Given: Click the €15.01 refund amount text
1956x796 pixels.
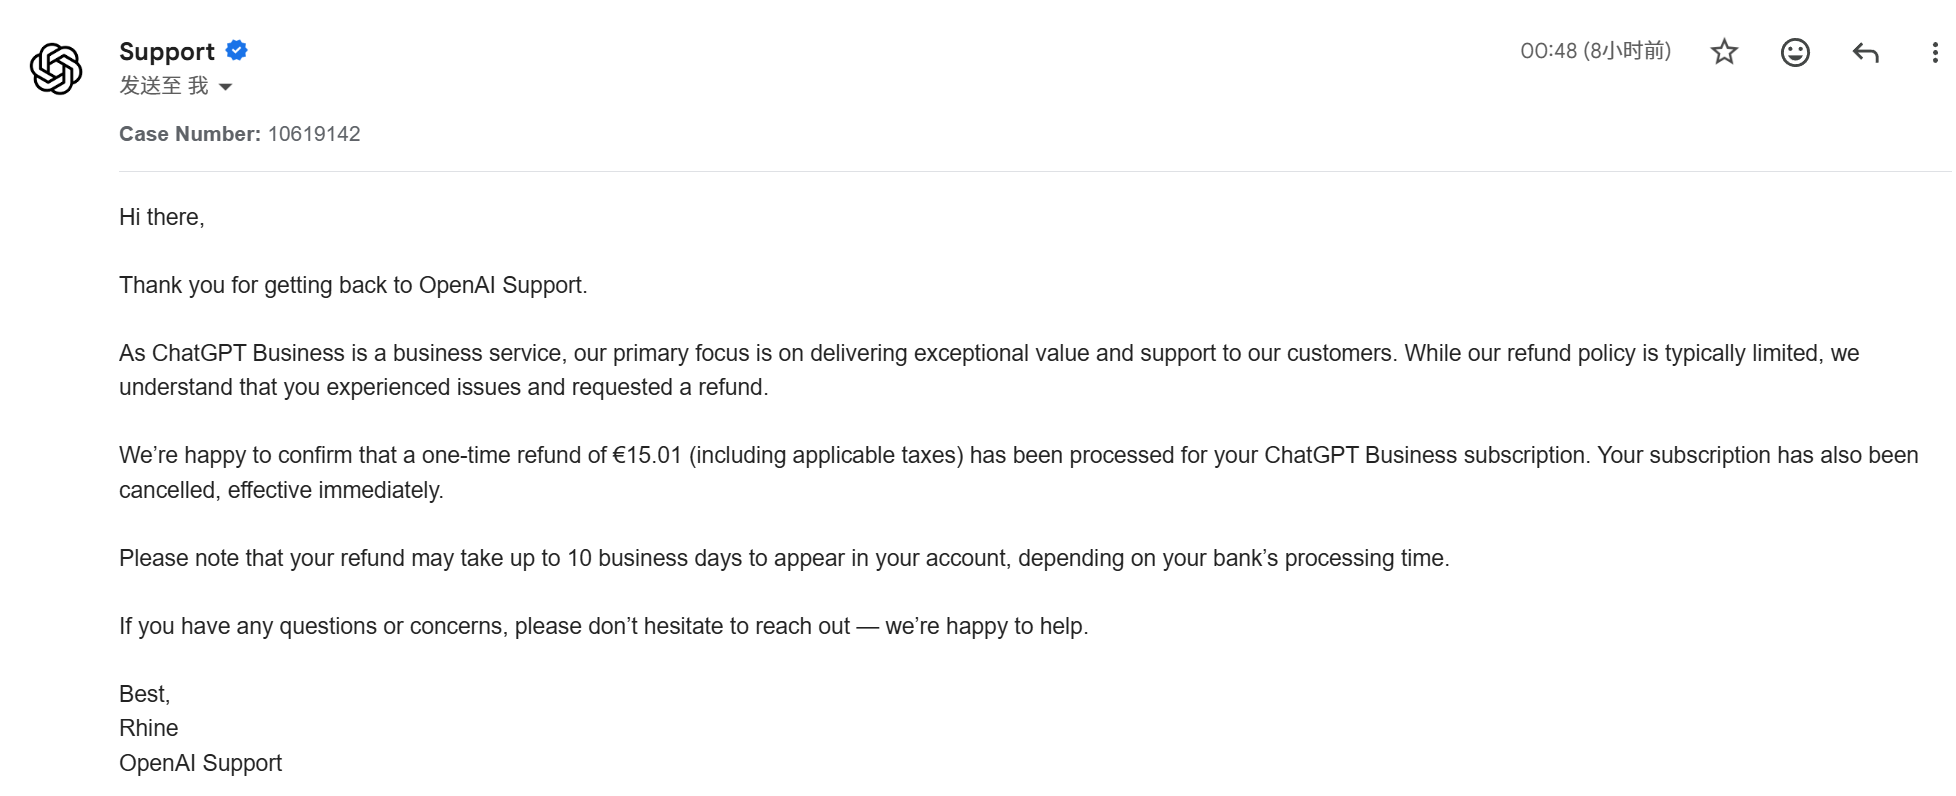Looking at the screenshot, I should 647,455.
